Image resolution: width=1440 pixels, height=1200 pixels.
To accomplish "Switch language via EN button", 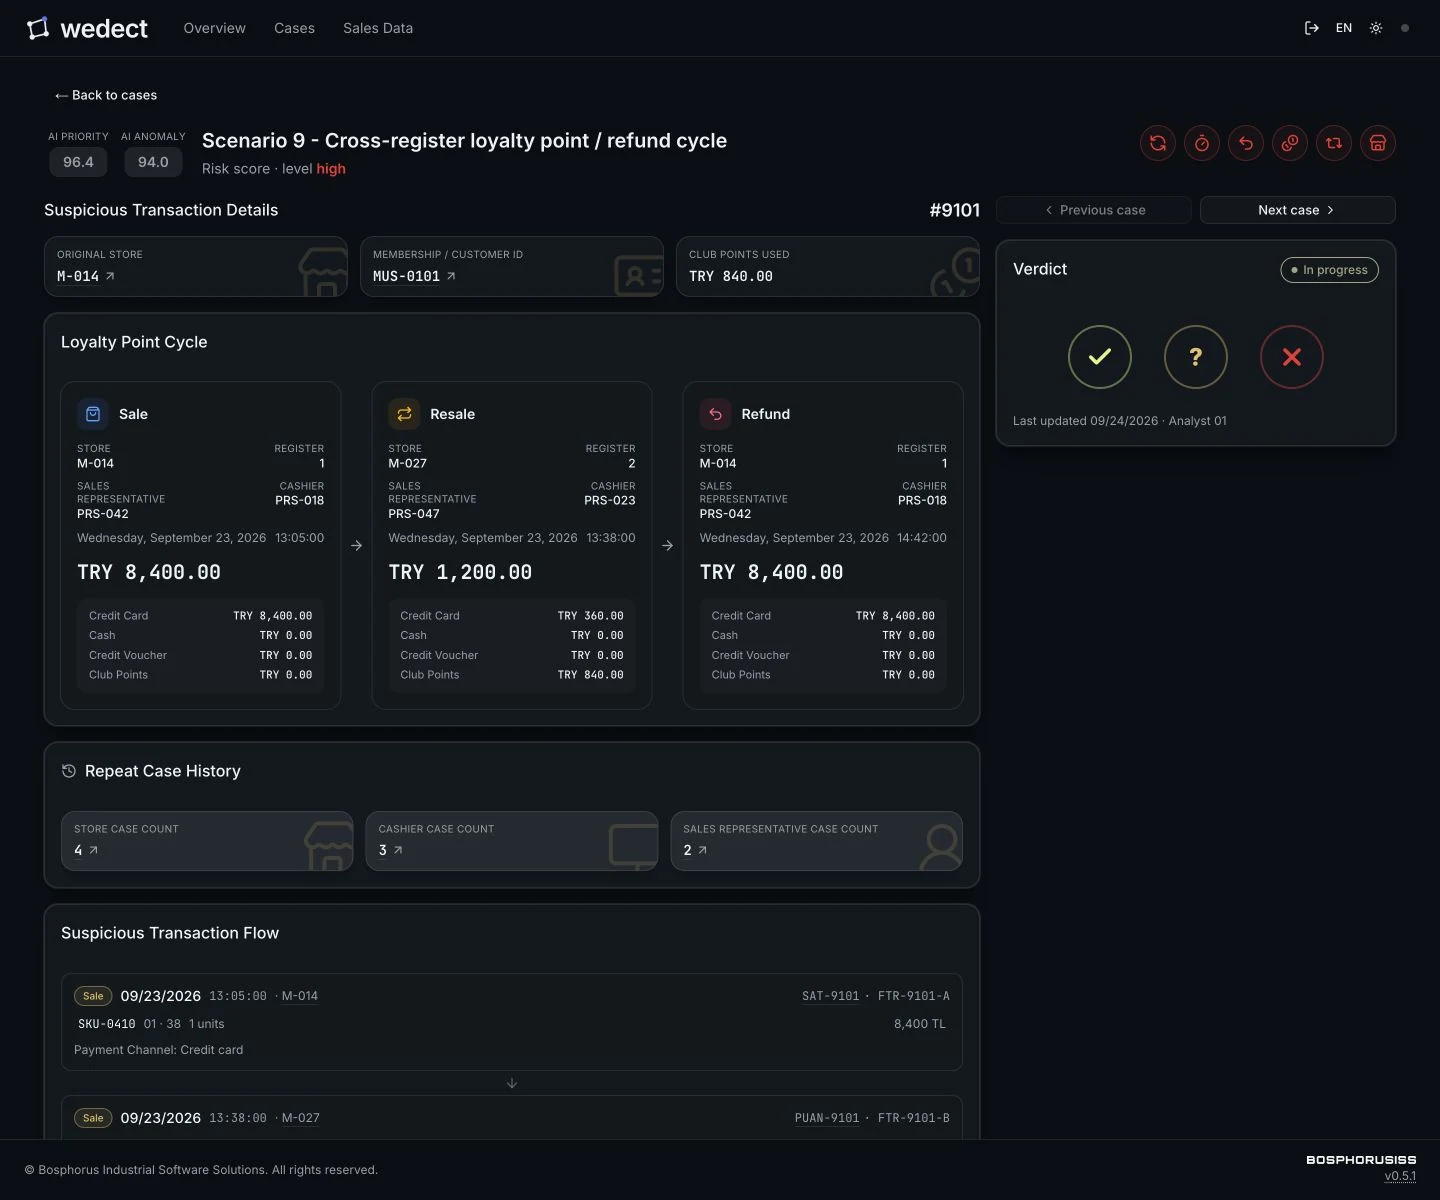I will (x=1344, y=28).
